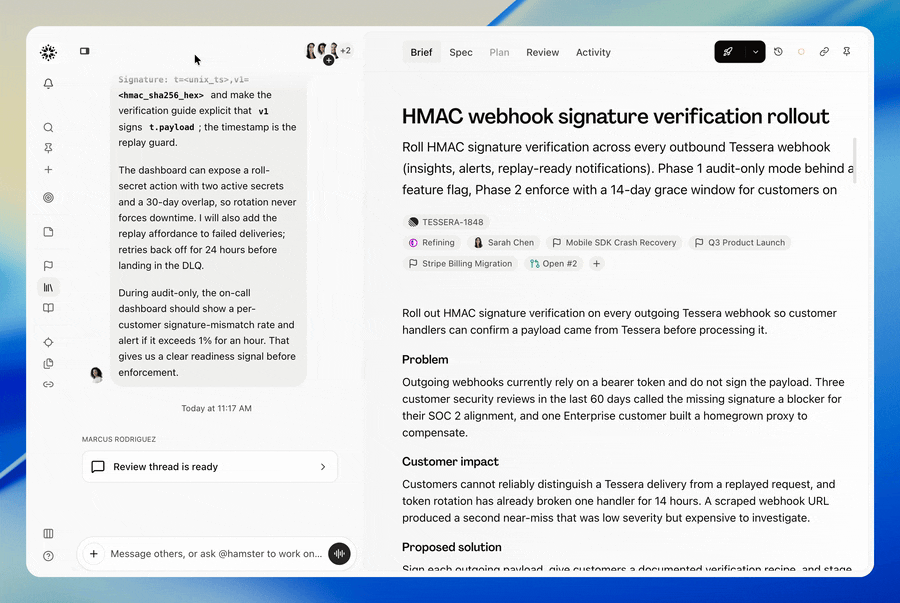The width and height of the screenshot is (900, 603).
Task: Open Mobile SDK Crash Recovery tag
Action: click(x=614, y=243)
